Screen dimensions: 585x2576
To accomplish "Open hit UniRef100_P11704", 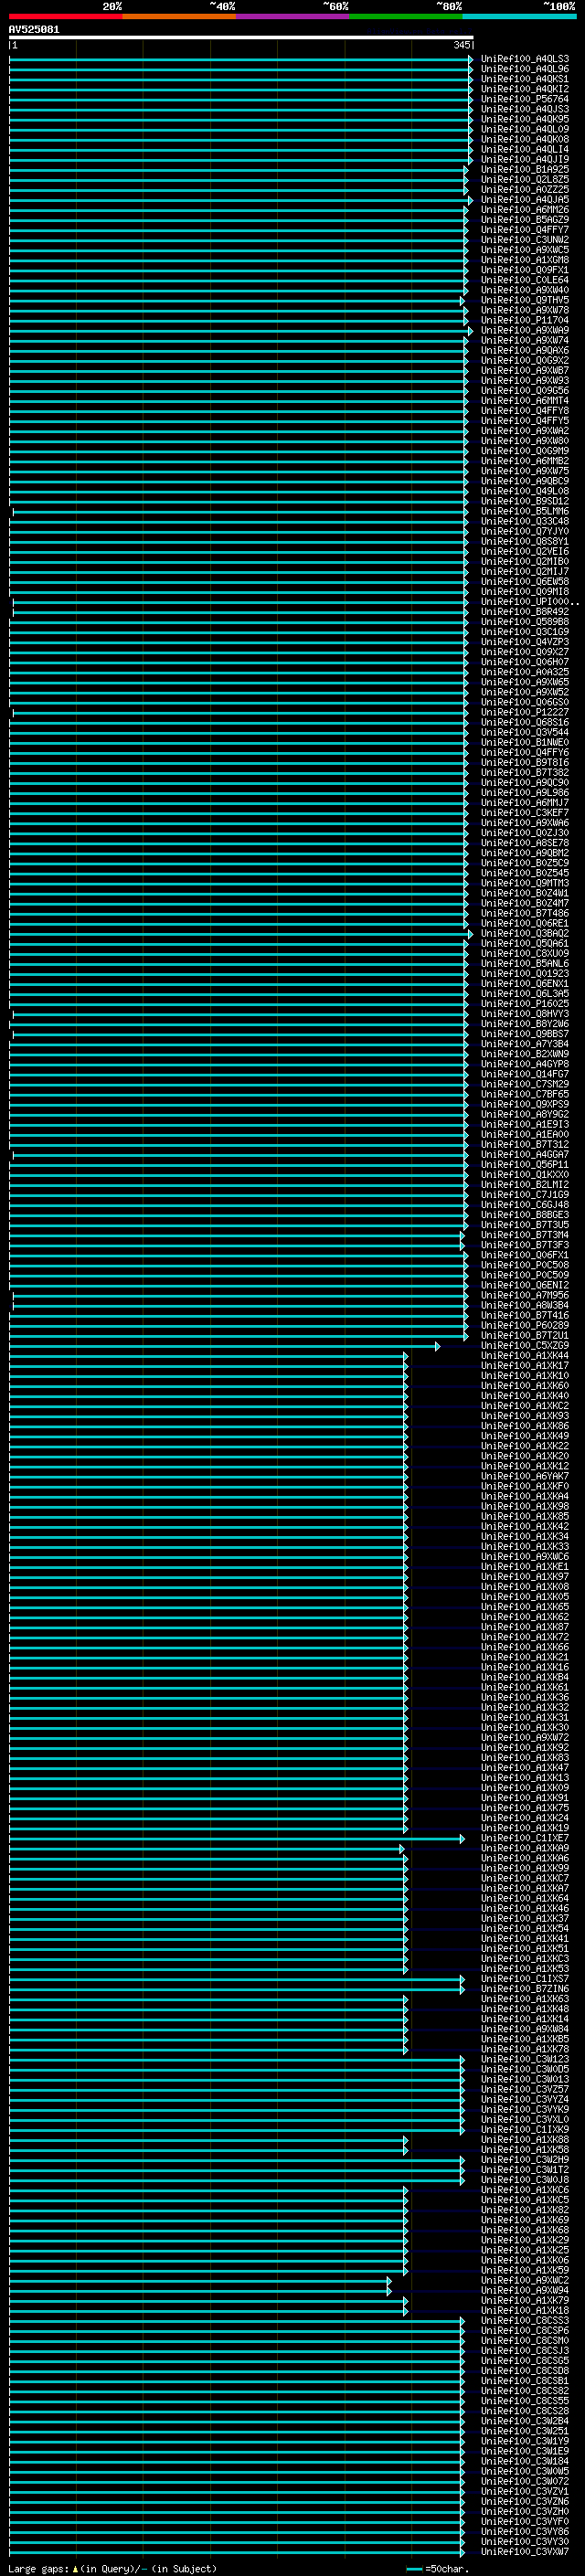I will click(524, 320).
